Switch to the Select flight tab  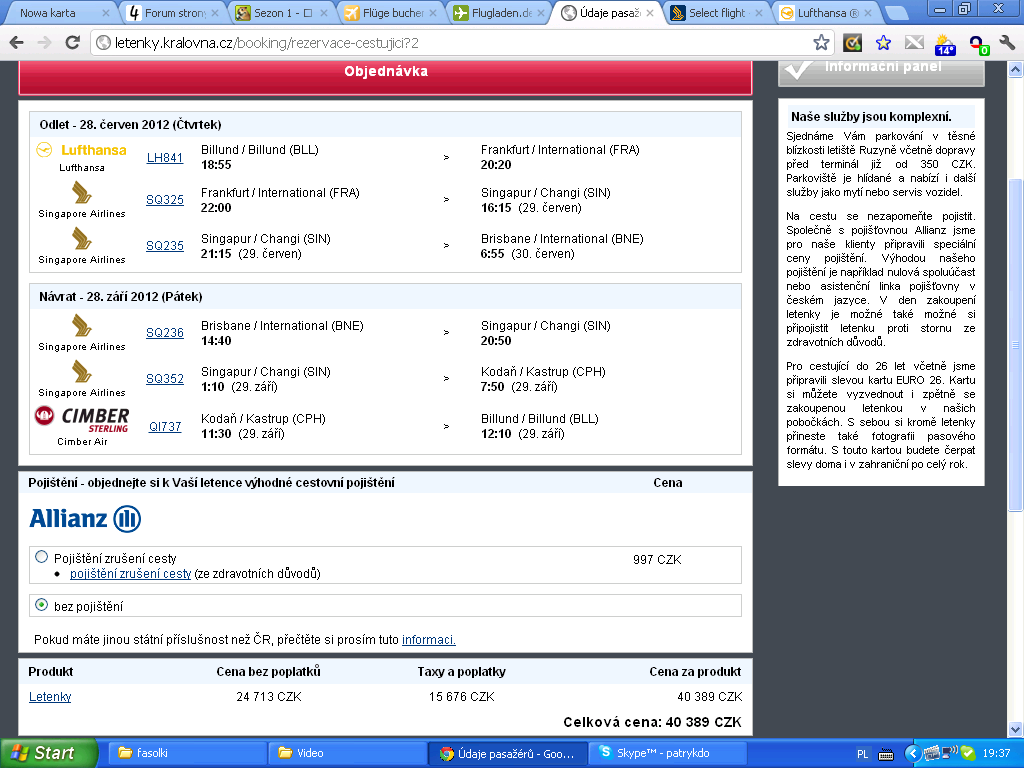click(x=716, y=13)
